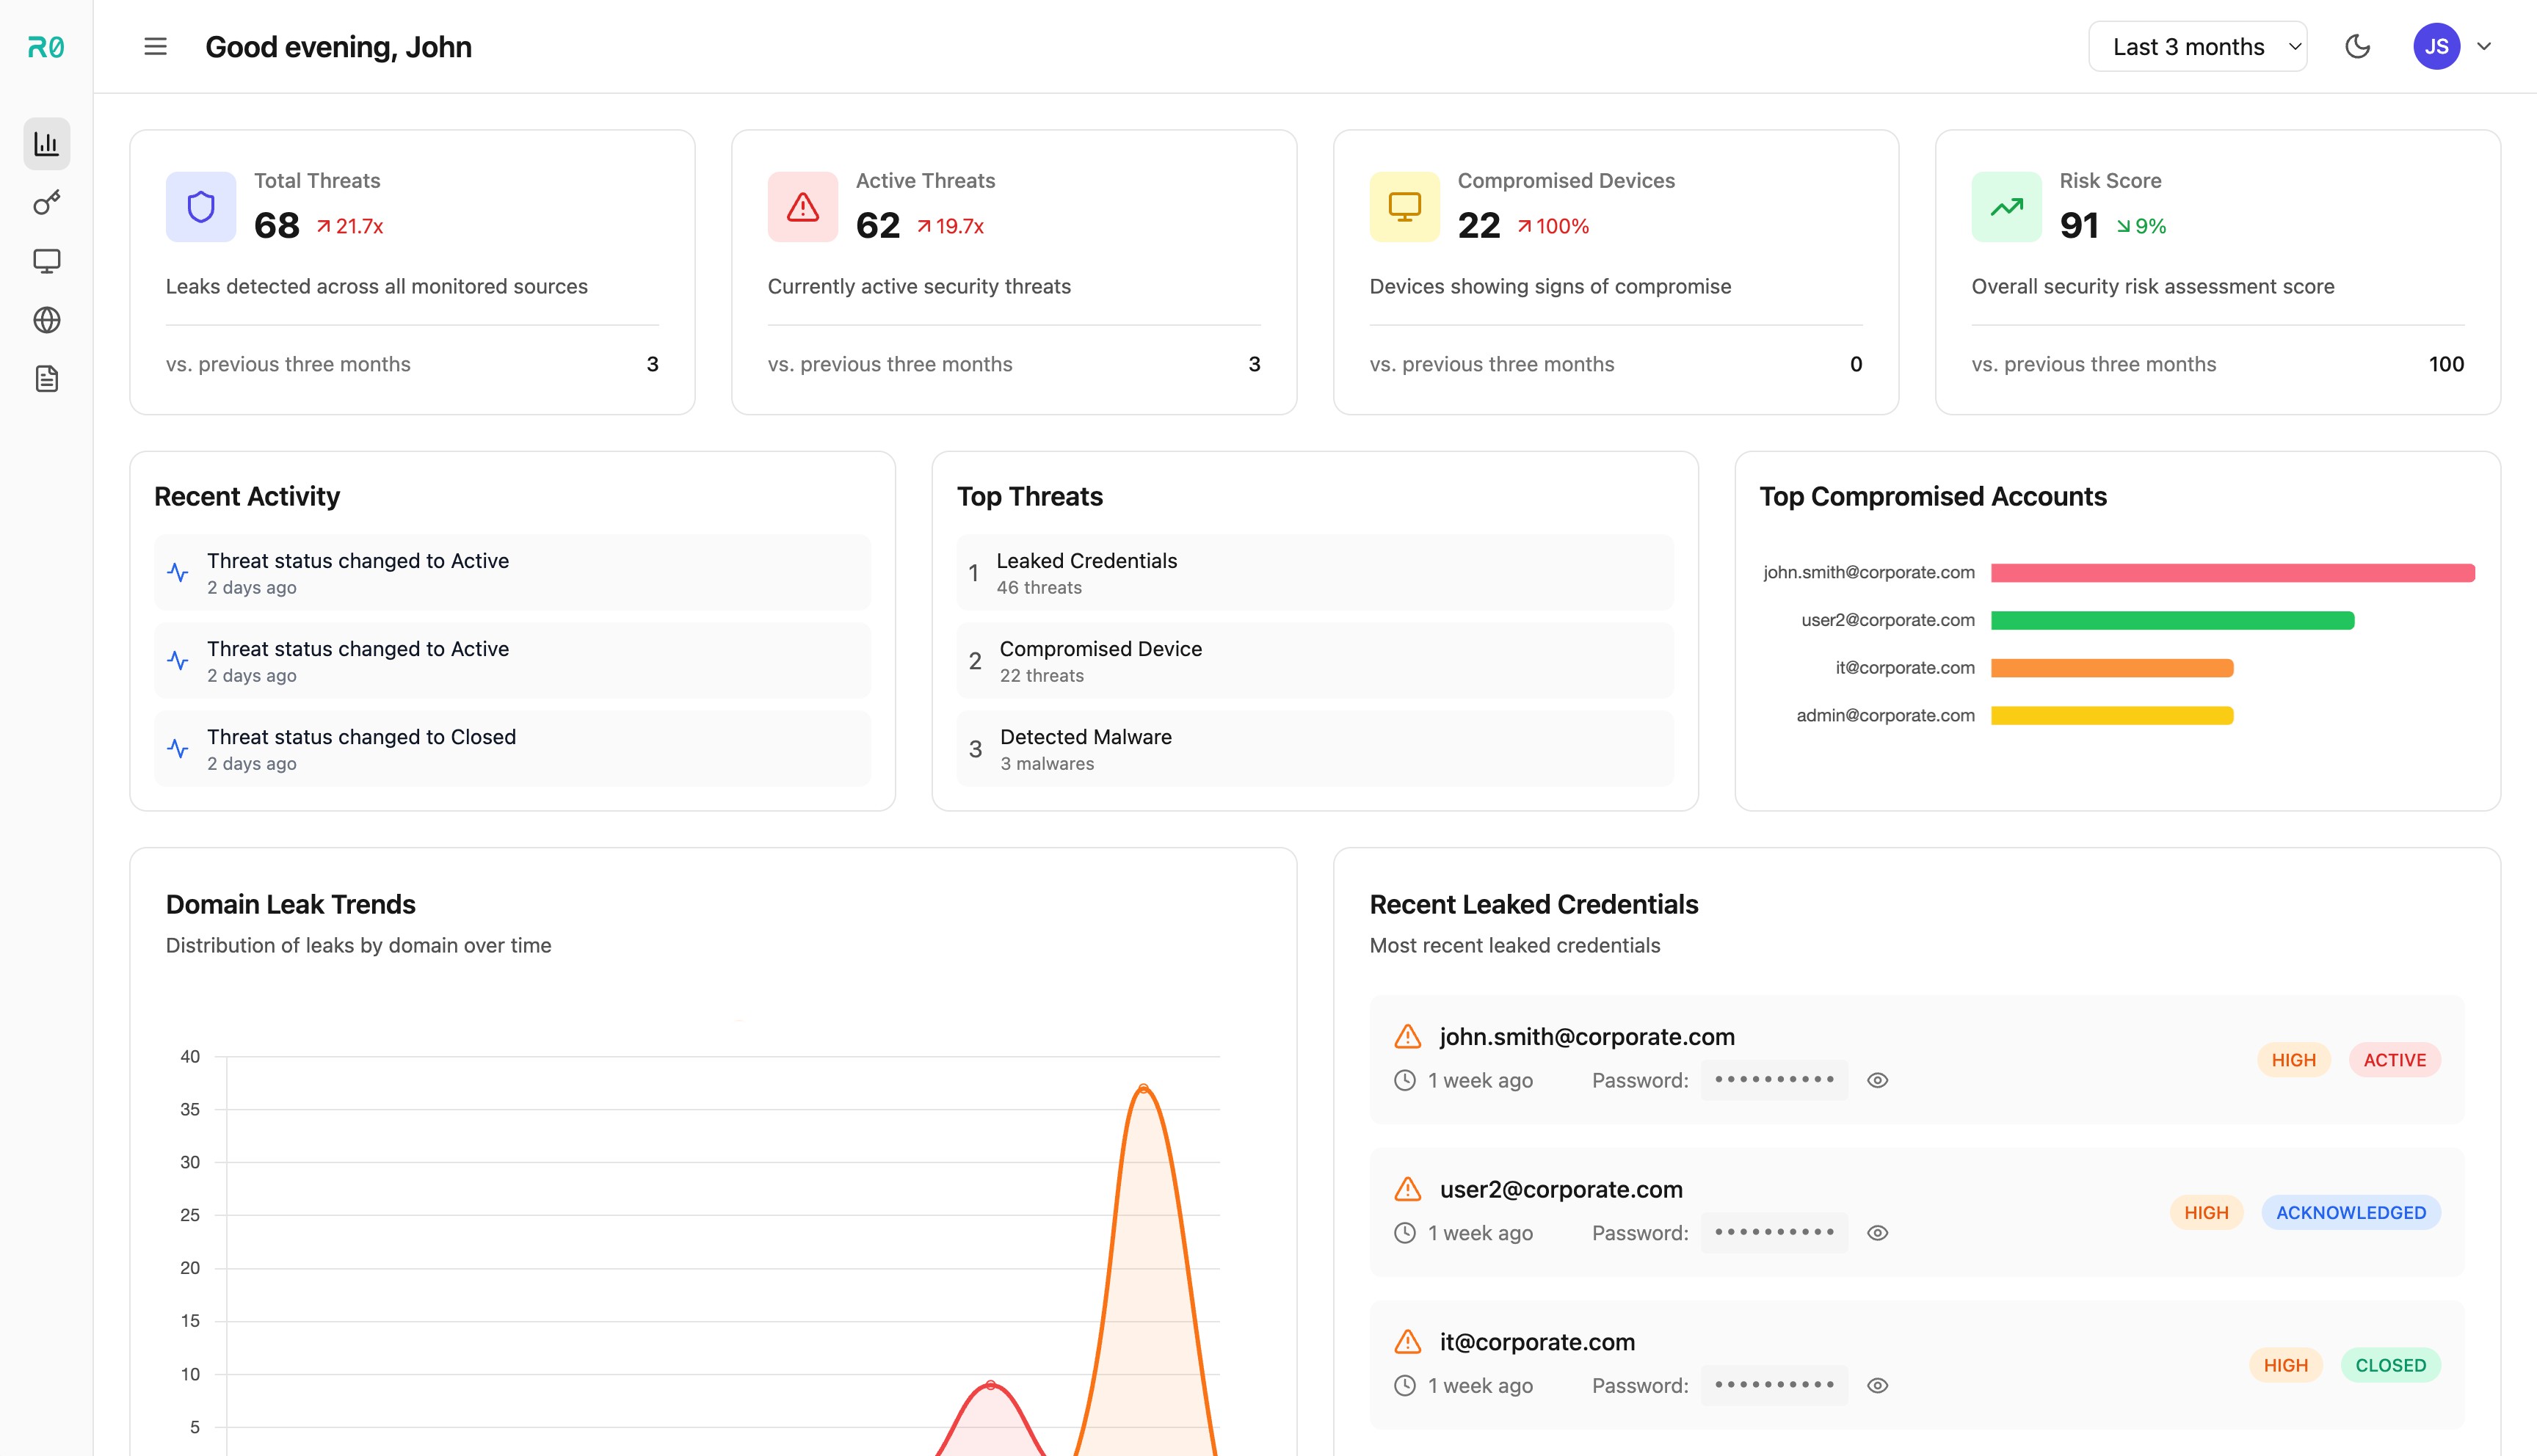The width and height of the screenshot is (2537, 1456).
Task: Click the 9% decrease indicator
Action: tap(2141, 227)
